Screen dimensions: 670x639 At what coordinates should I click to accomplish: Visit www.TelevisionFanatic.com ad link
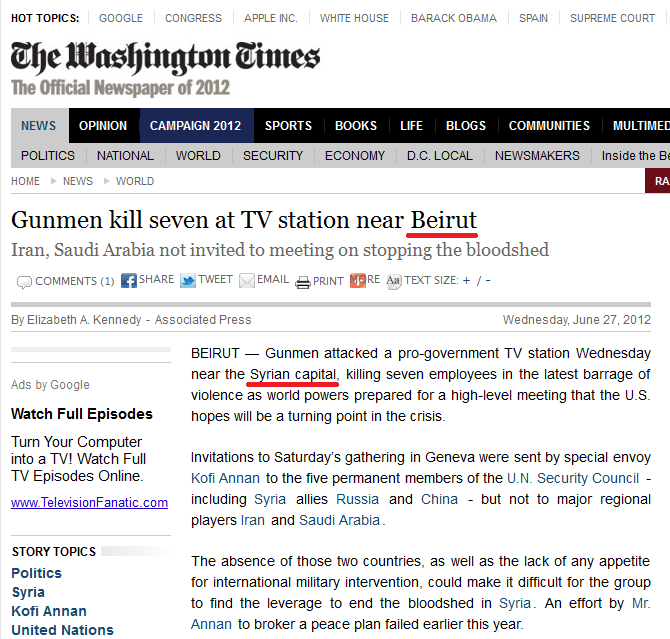click(90, 503)
